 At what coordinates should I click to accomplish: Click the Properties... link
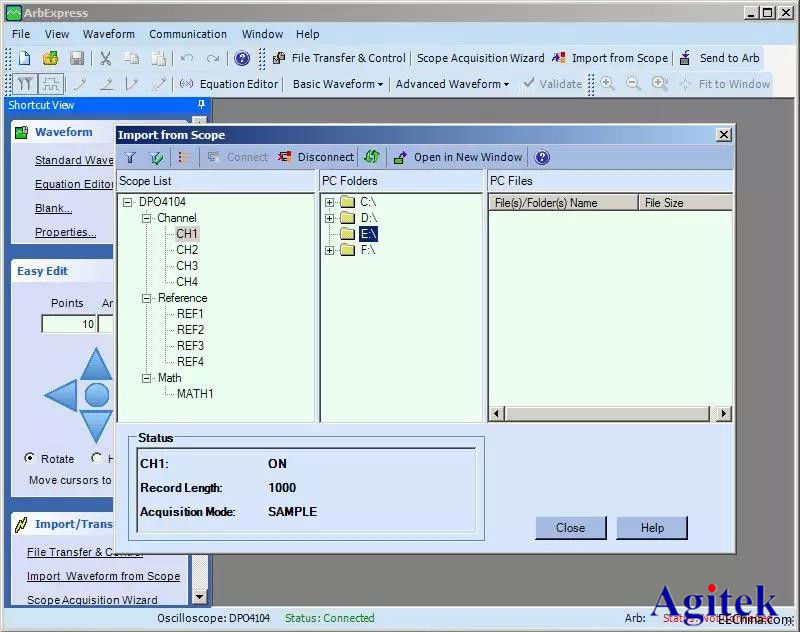[65, 232]
